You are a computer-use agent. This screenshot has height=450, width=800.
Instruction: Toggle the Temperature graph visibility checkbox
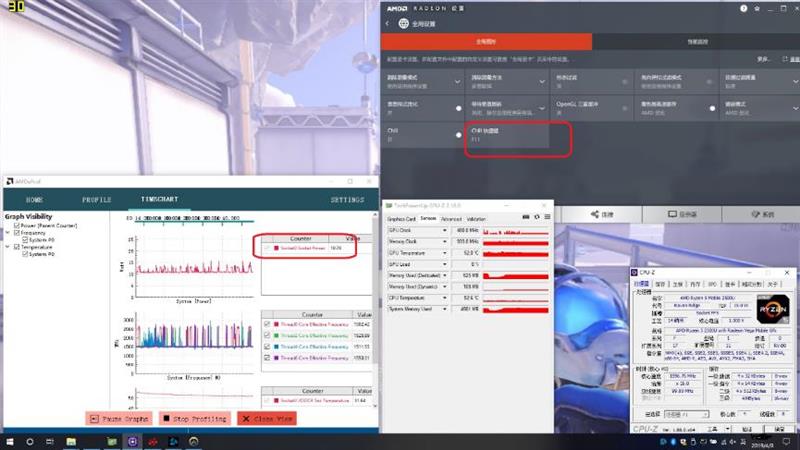coord(17,247)
